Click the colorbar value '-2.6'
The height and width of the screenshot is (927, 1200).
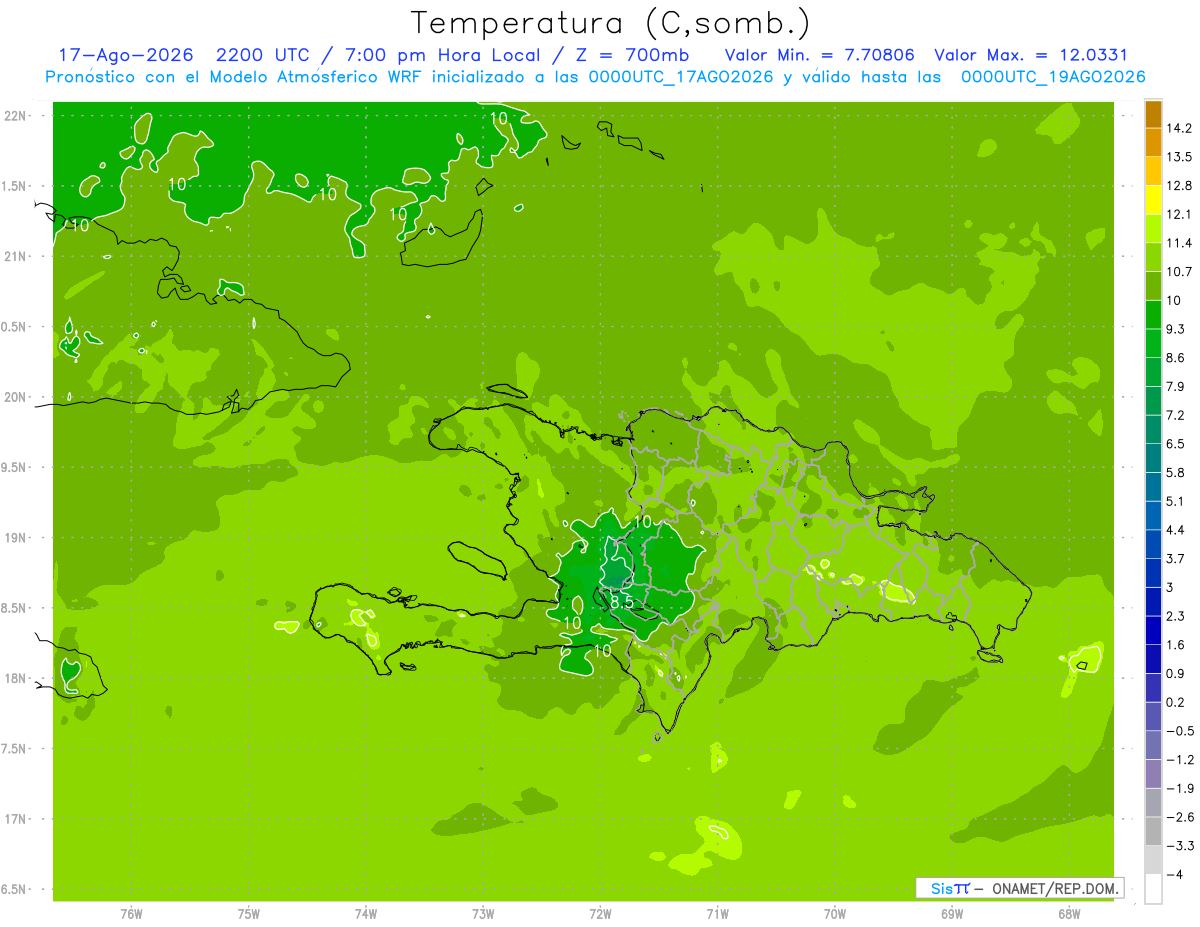pos(1179,817)
